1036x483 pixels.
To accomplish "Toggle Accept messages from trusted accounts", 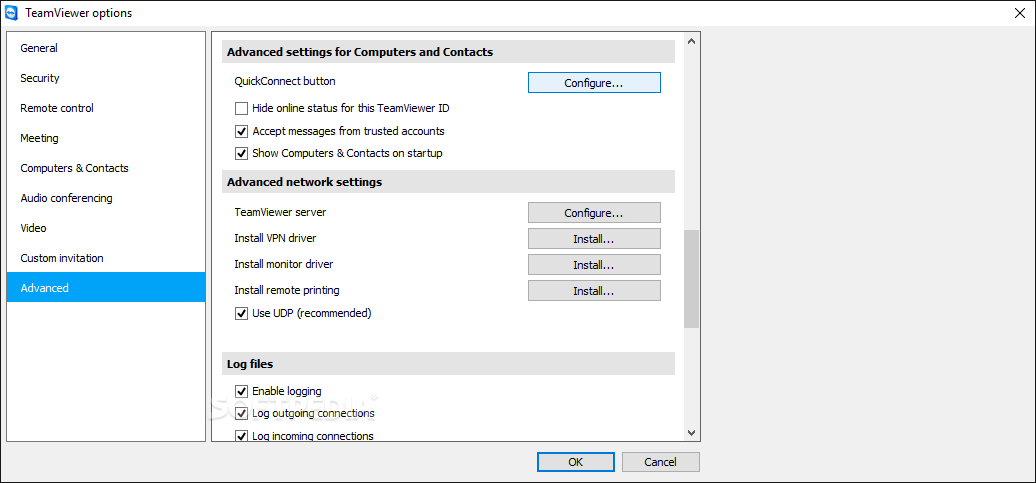I will (x=241, y=131).
